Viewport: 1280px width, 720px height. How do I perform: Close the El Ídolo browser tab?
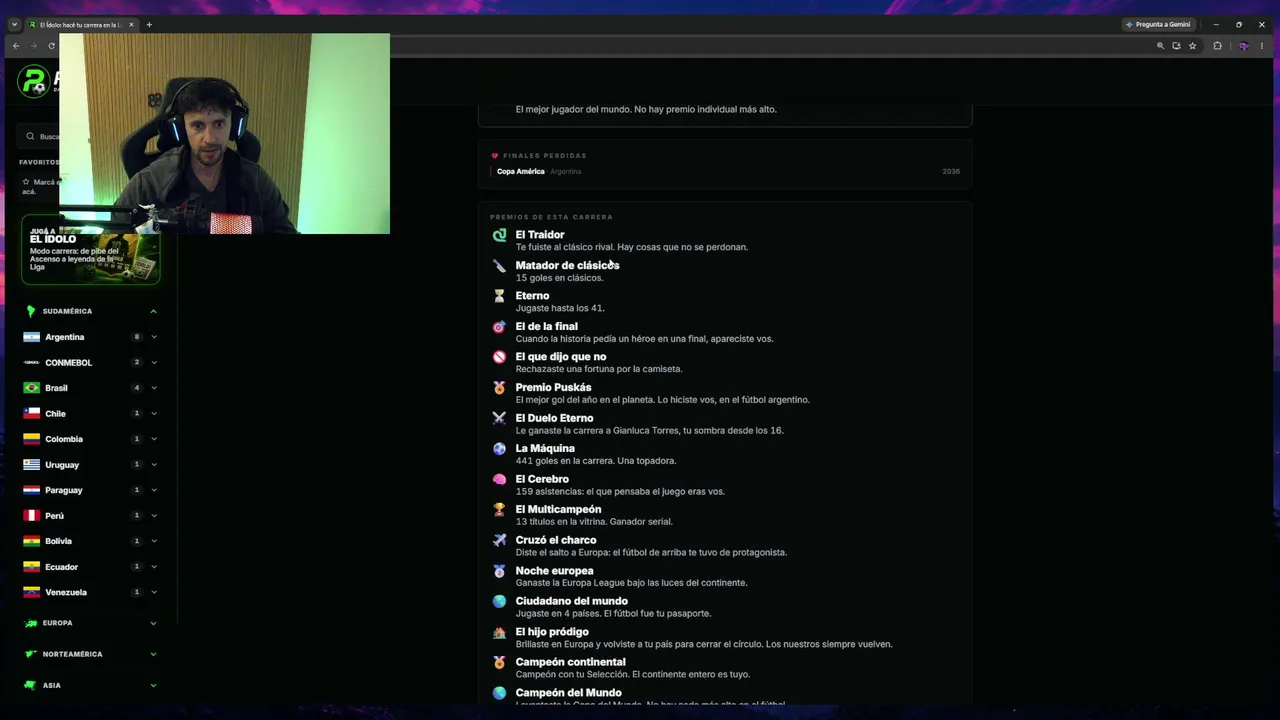131,24
